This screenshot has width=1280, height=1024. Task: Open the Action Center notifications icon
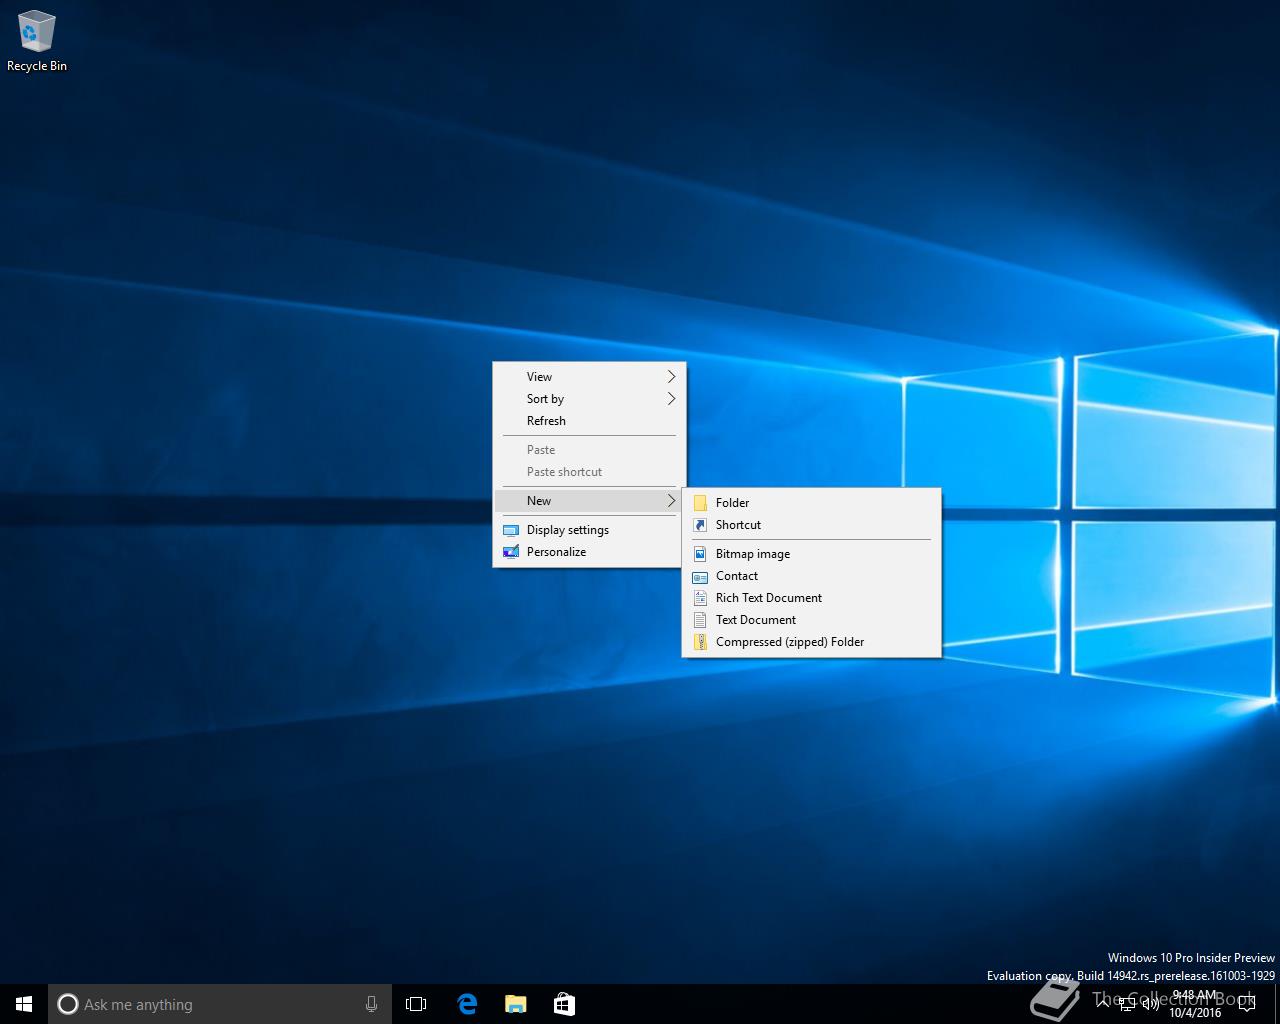click(x=1246, y=1003)
